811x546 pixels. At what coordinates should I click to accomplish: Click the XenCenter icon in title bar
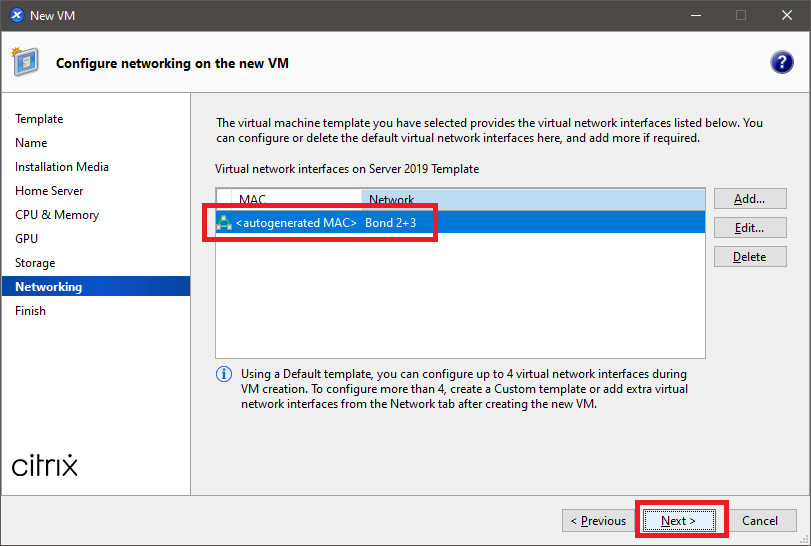[x=16, y=15]
